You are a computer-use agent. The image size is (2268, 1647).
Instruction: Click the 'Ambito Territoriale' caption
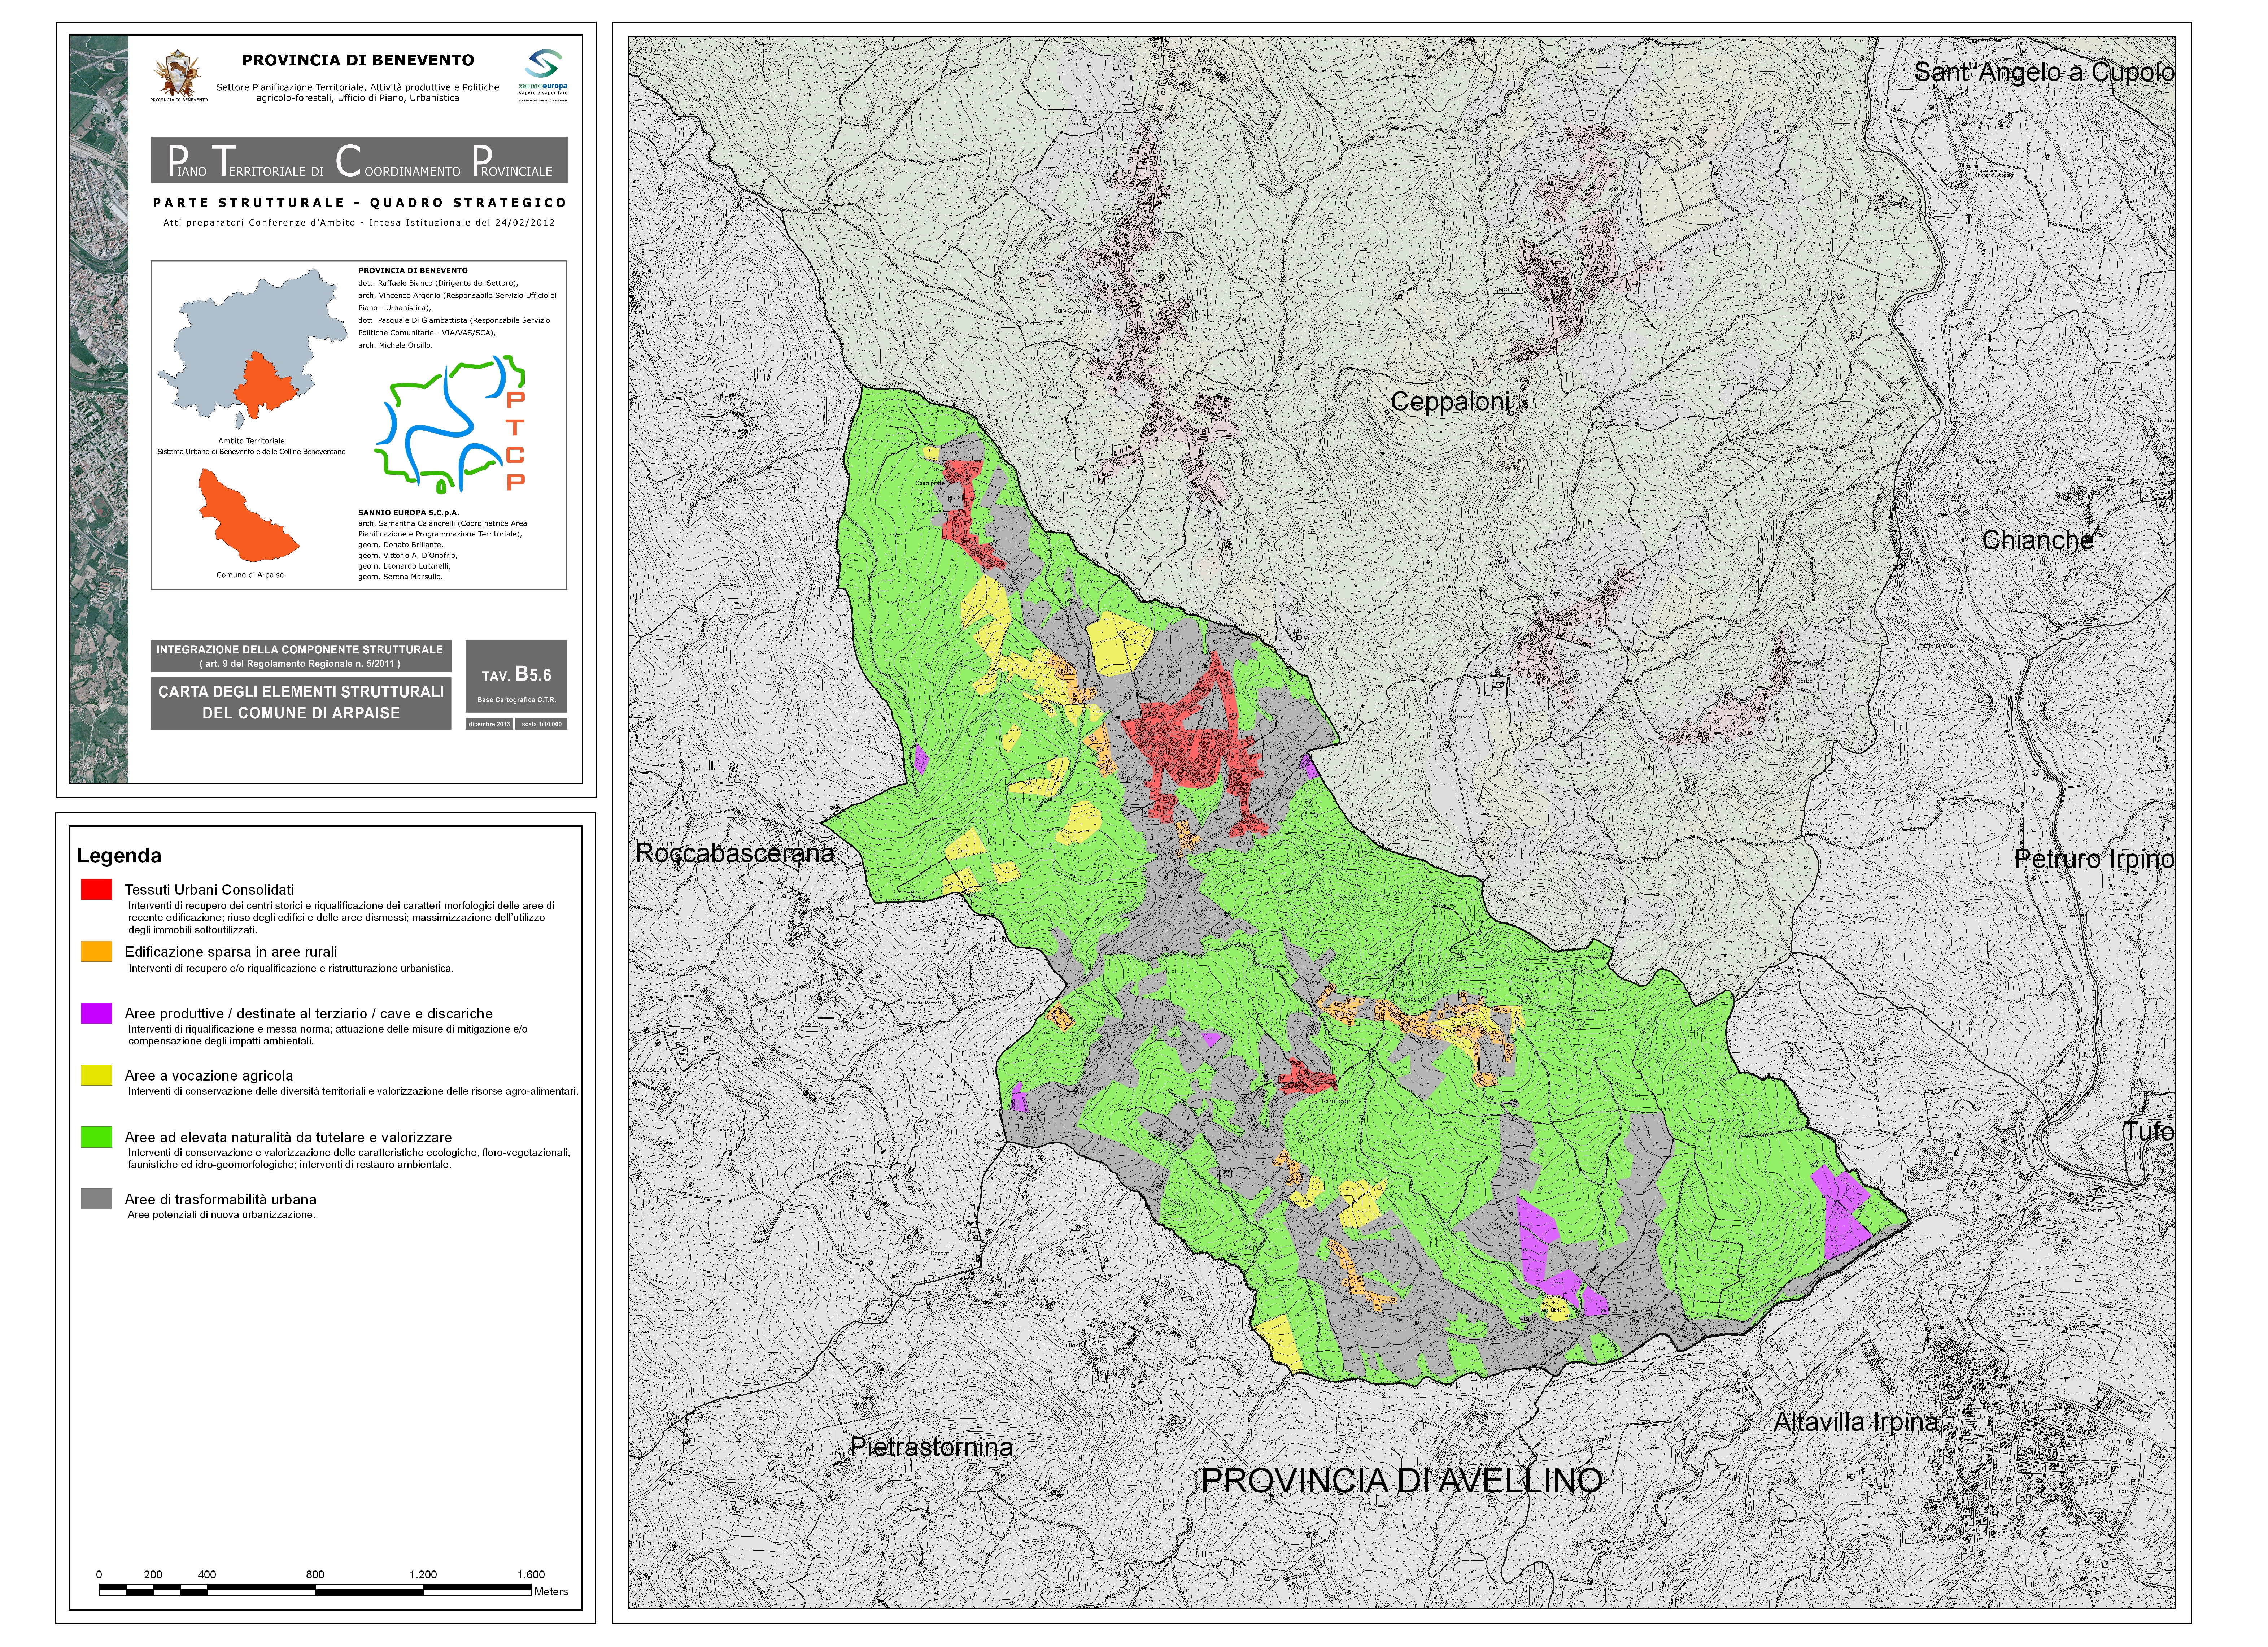tap(251, 441)
